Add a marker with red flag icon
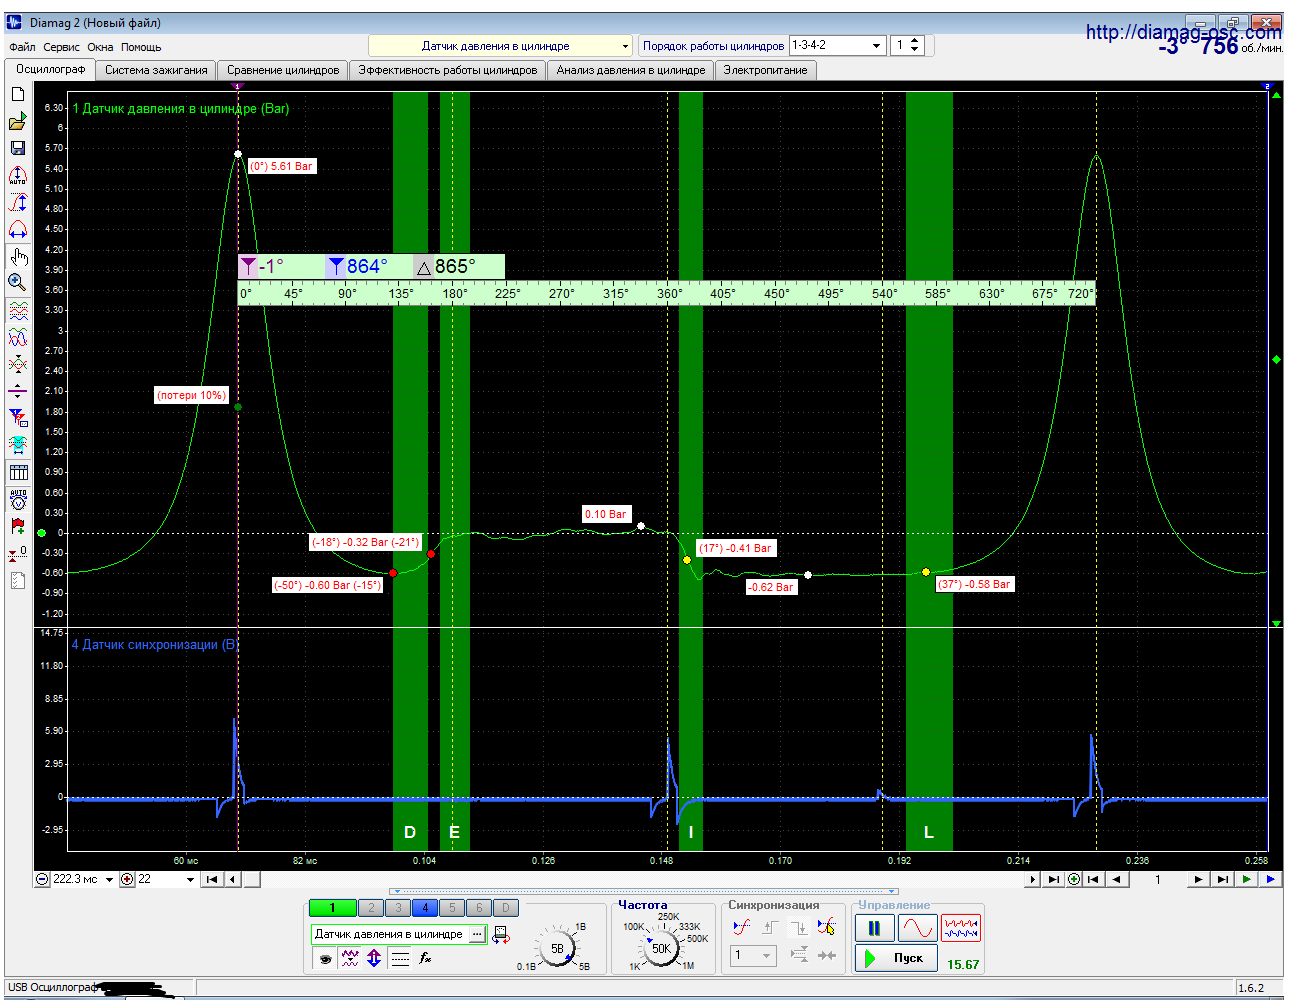 (18, 526)
